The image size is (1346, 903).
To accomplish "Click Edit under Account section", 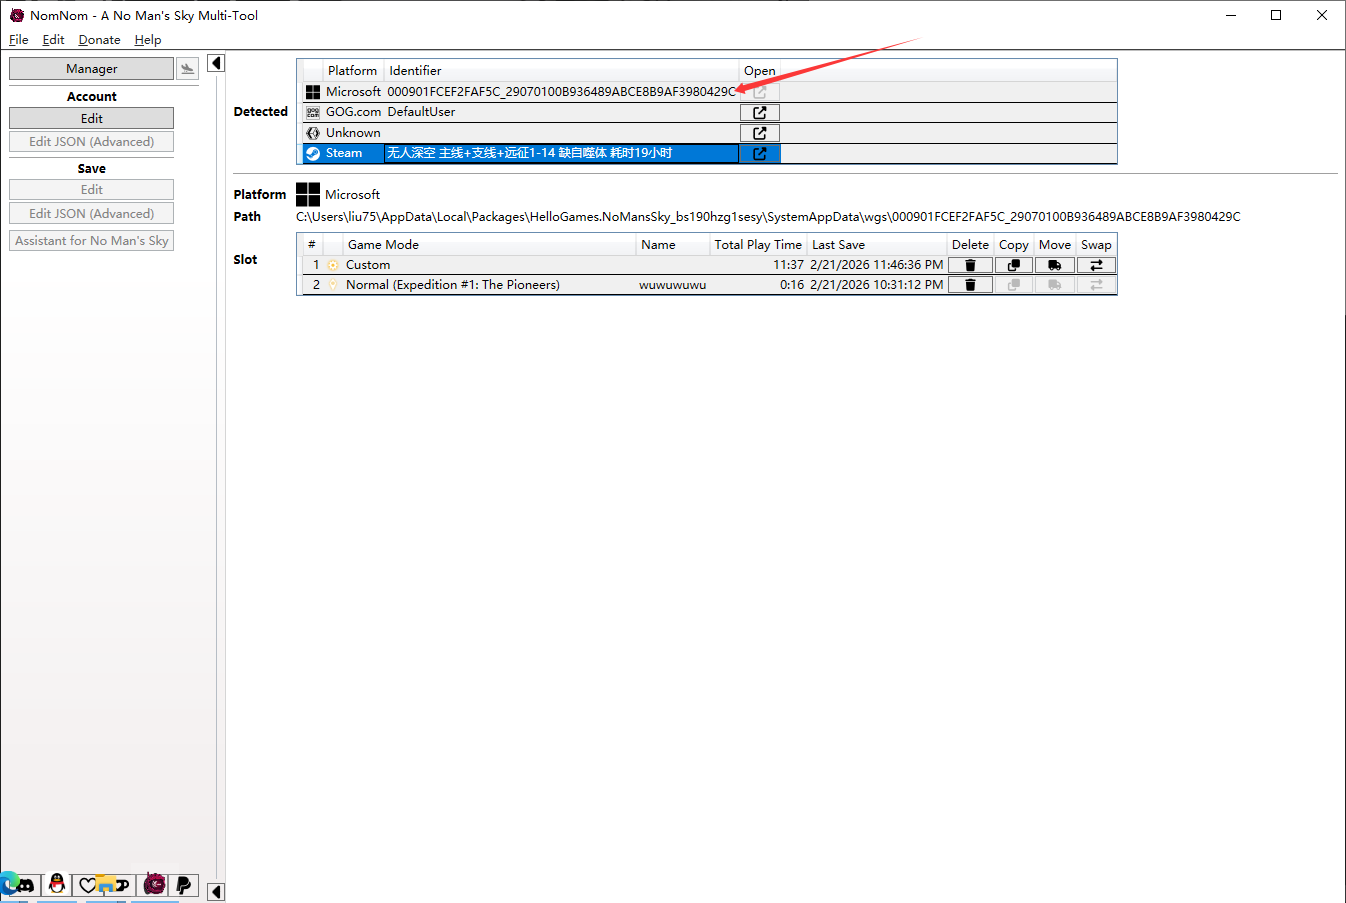I will [91, 118].
